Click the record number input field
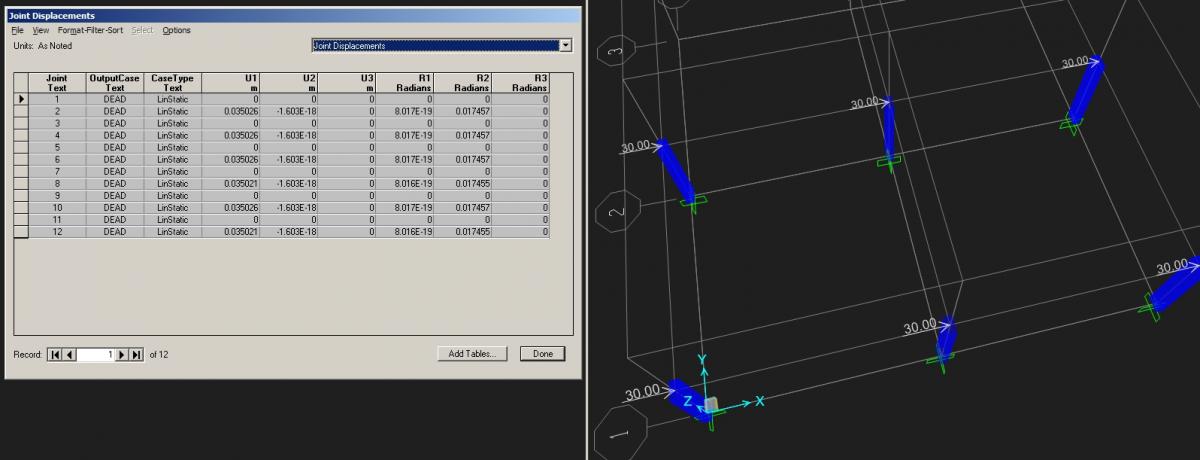 point(97,355)
